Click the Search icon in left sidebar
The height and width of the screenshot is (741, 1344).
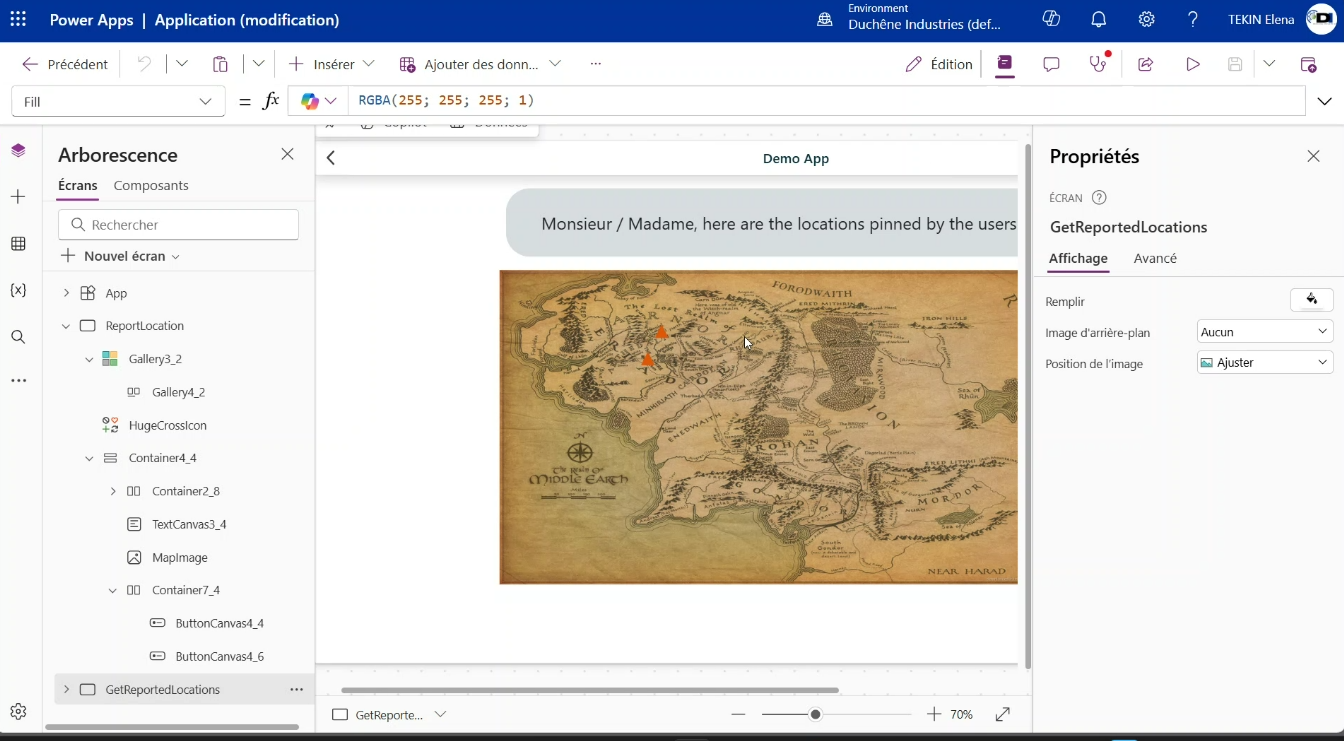click(x=18, y=337)
